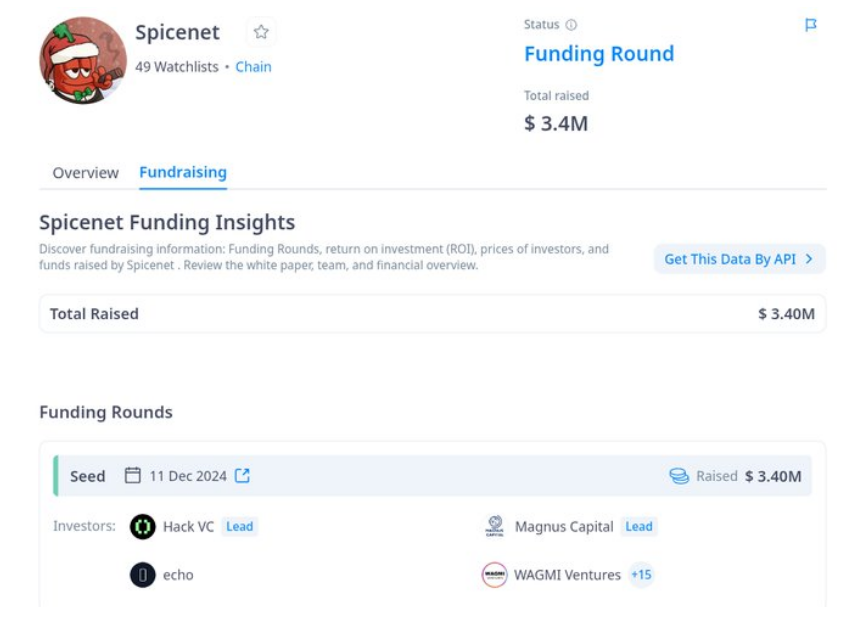Click the Spicenet project avatar image

(x=83, y=60)
